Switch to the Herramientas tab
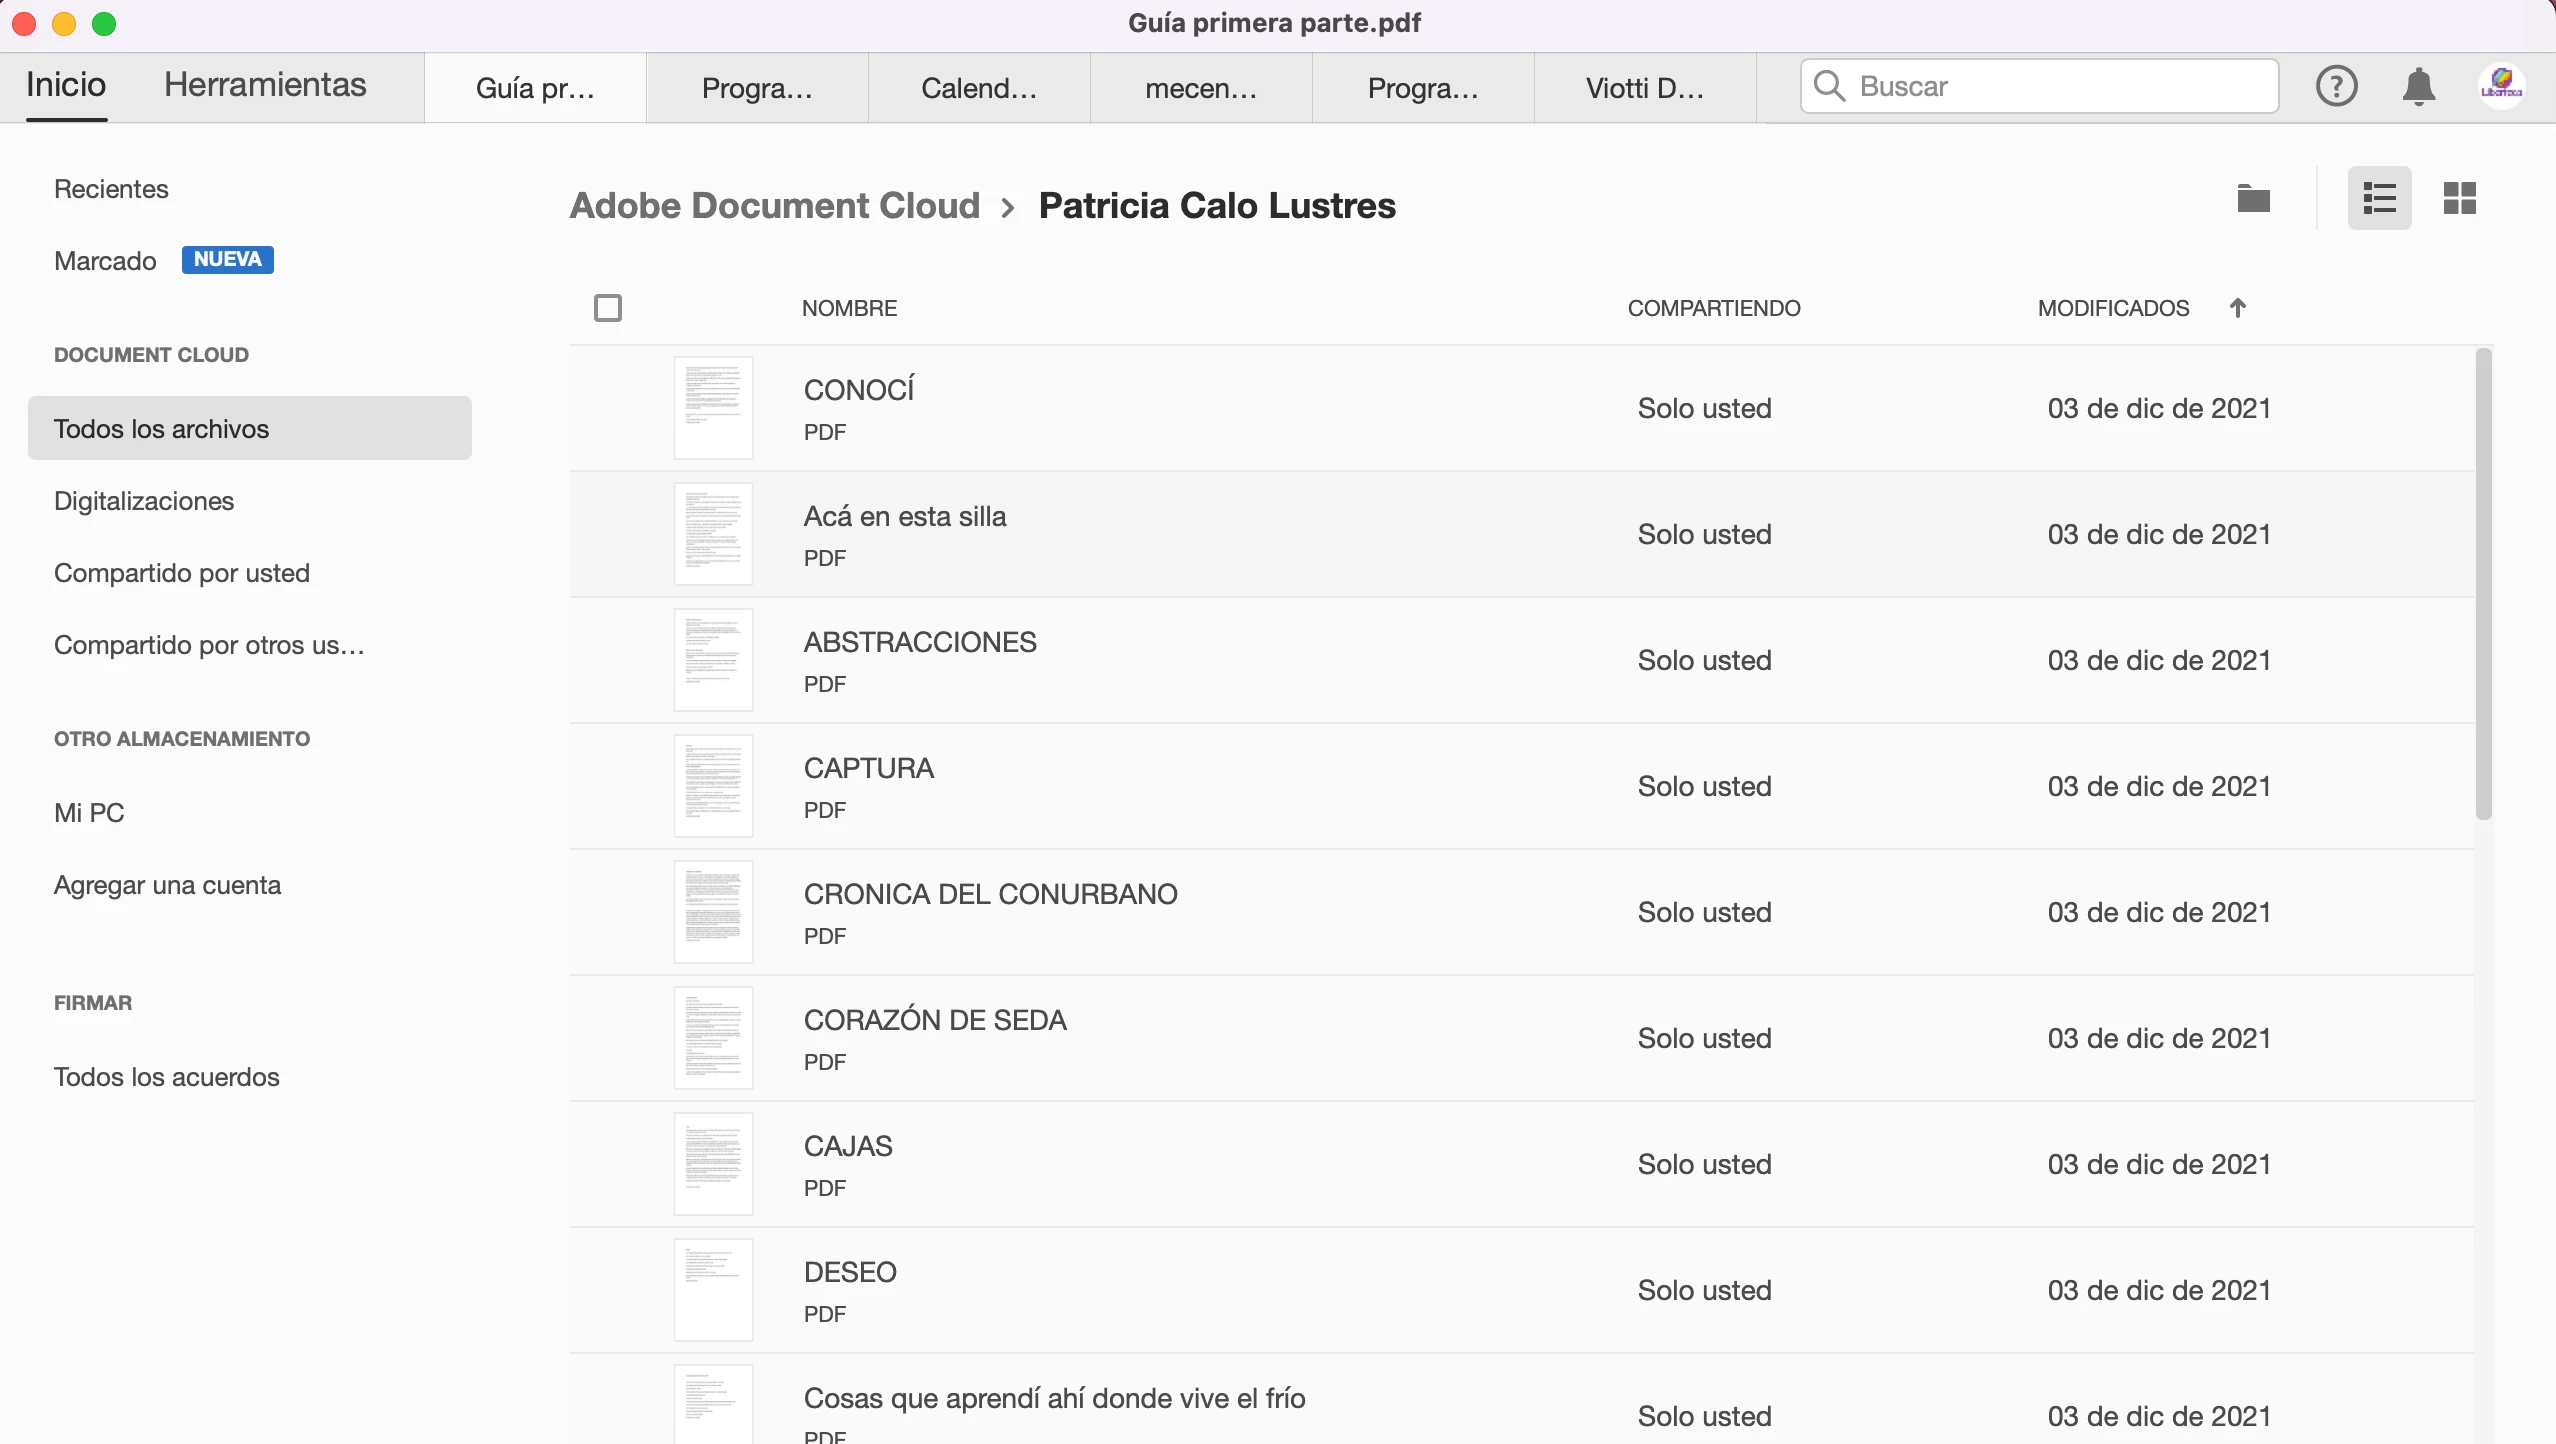 click(265, 85)
